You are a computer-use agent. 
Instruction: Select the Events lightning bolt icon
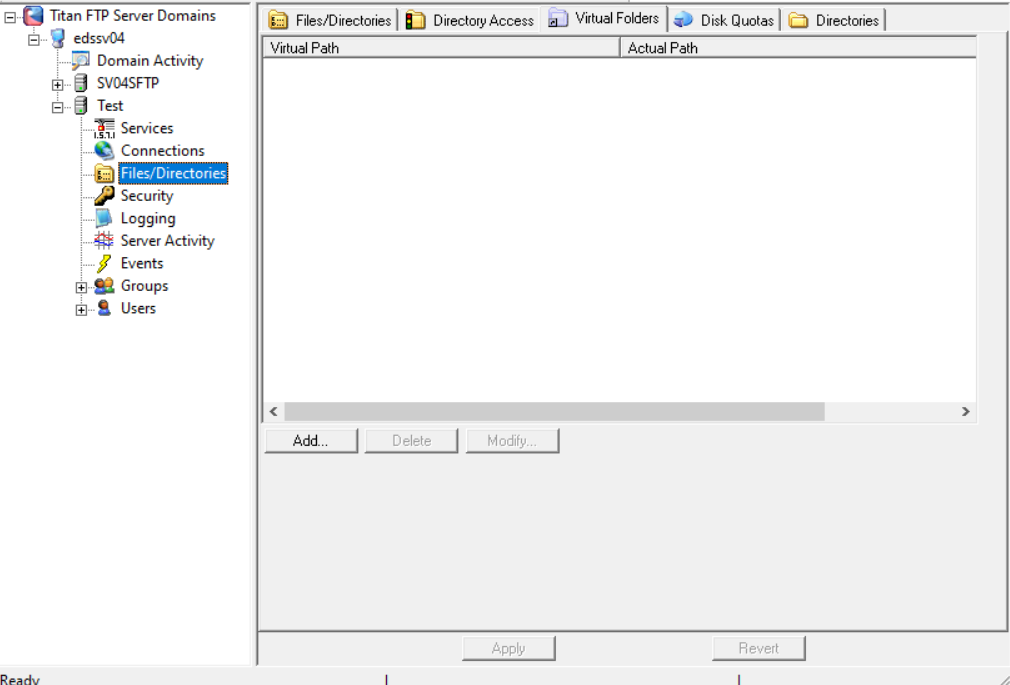[104, 263]
